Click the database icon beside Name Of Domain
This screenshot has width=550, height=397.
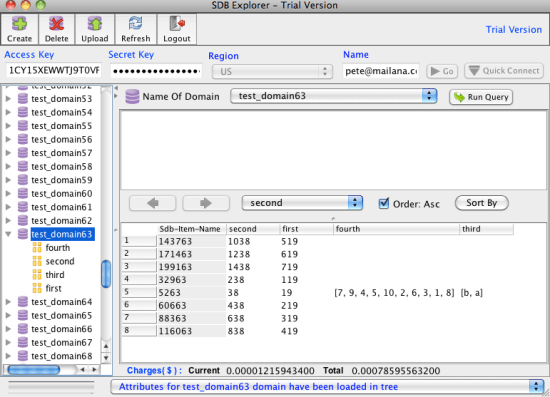coord(132,96)
